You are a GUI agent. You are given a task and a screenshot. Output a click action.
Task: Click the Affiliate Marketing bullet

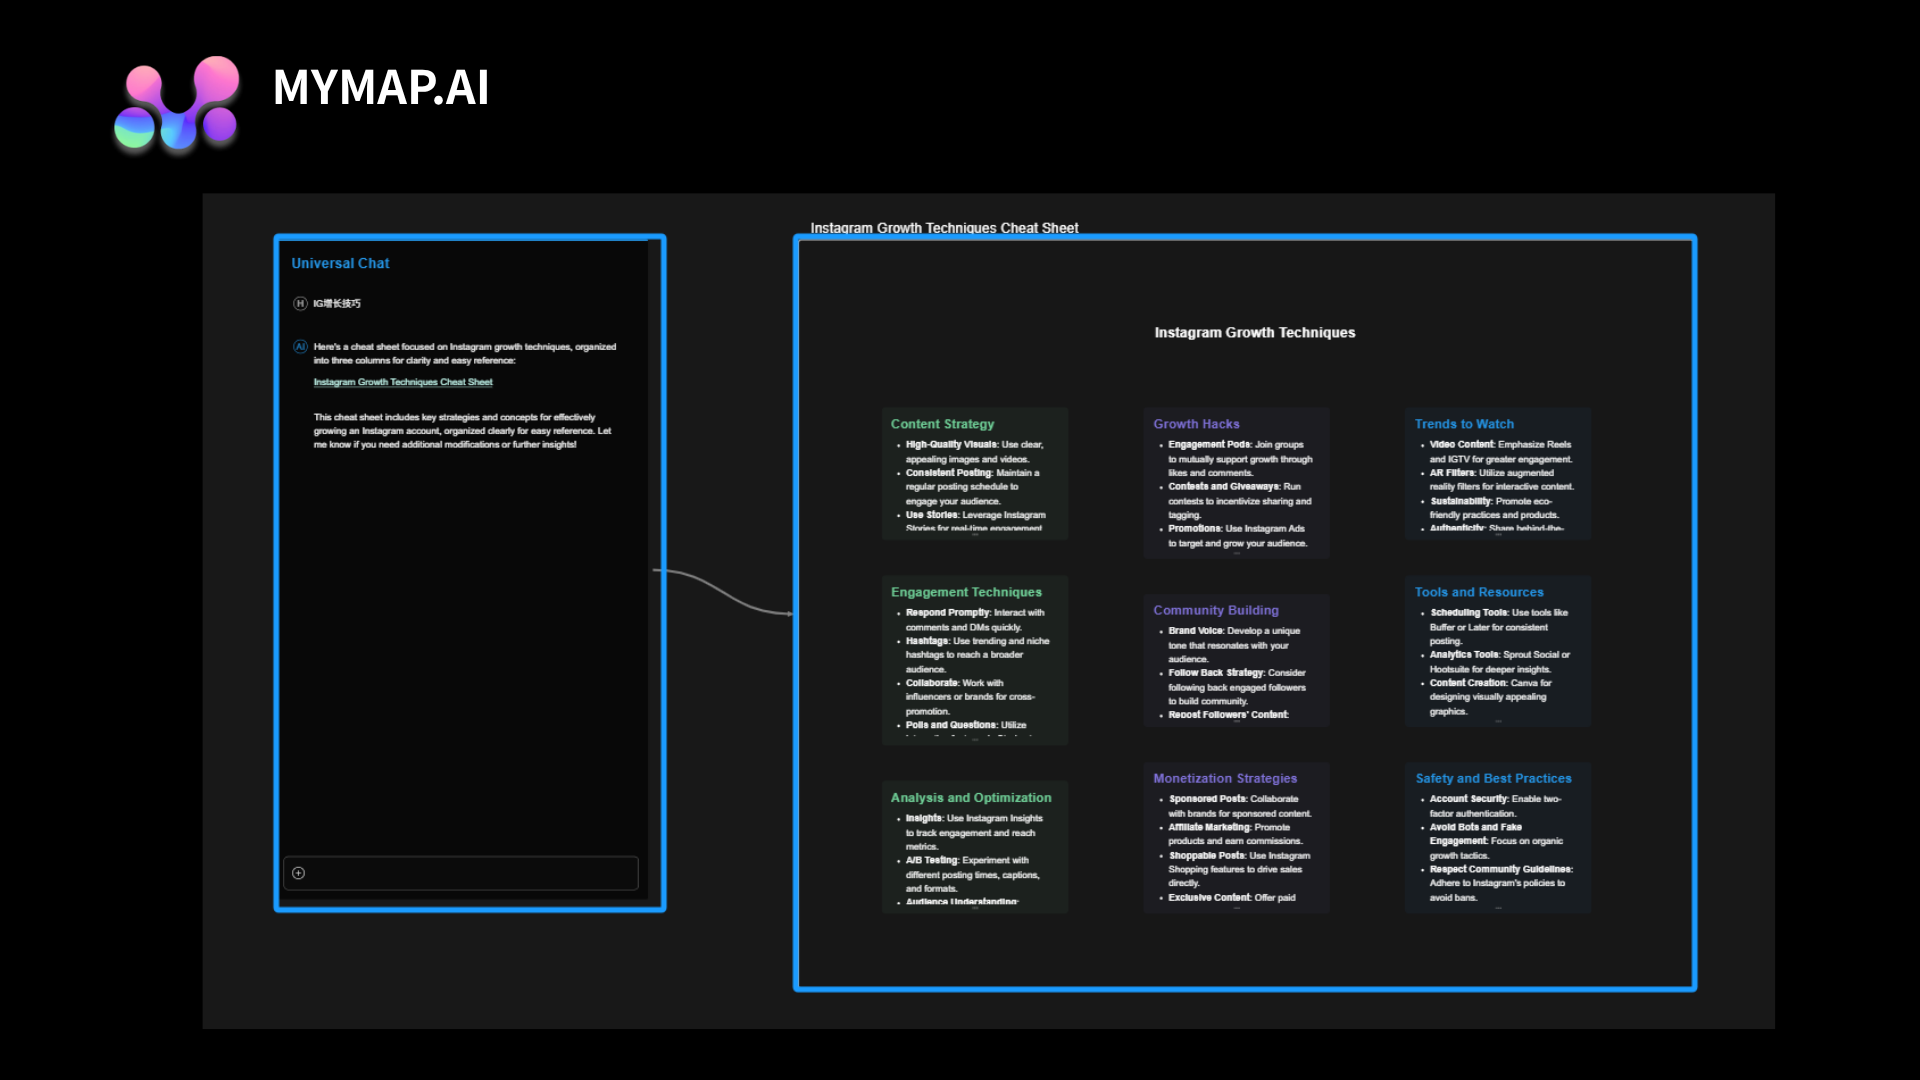coord(1236,834)
